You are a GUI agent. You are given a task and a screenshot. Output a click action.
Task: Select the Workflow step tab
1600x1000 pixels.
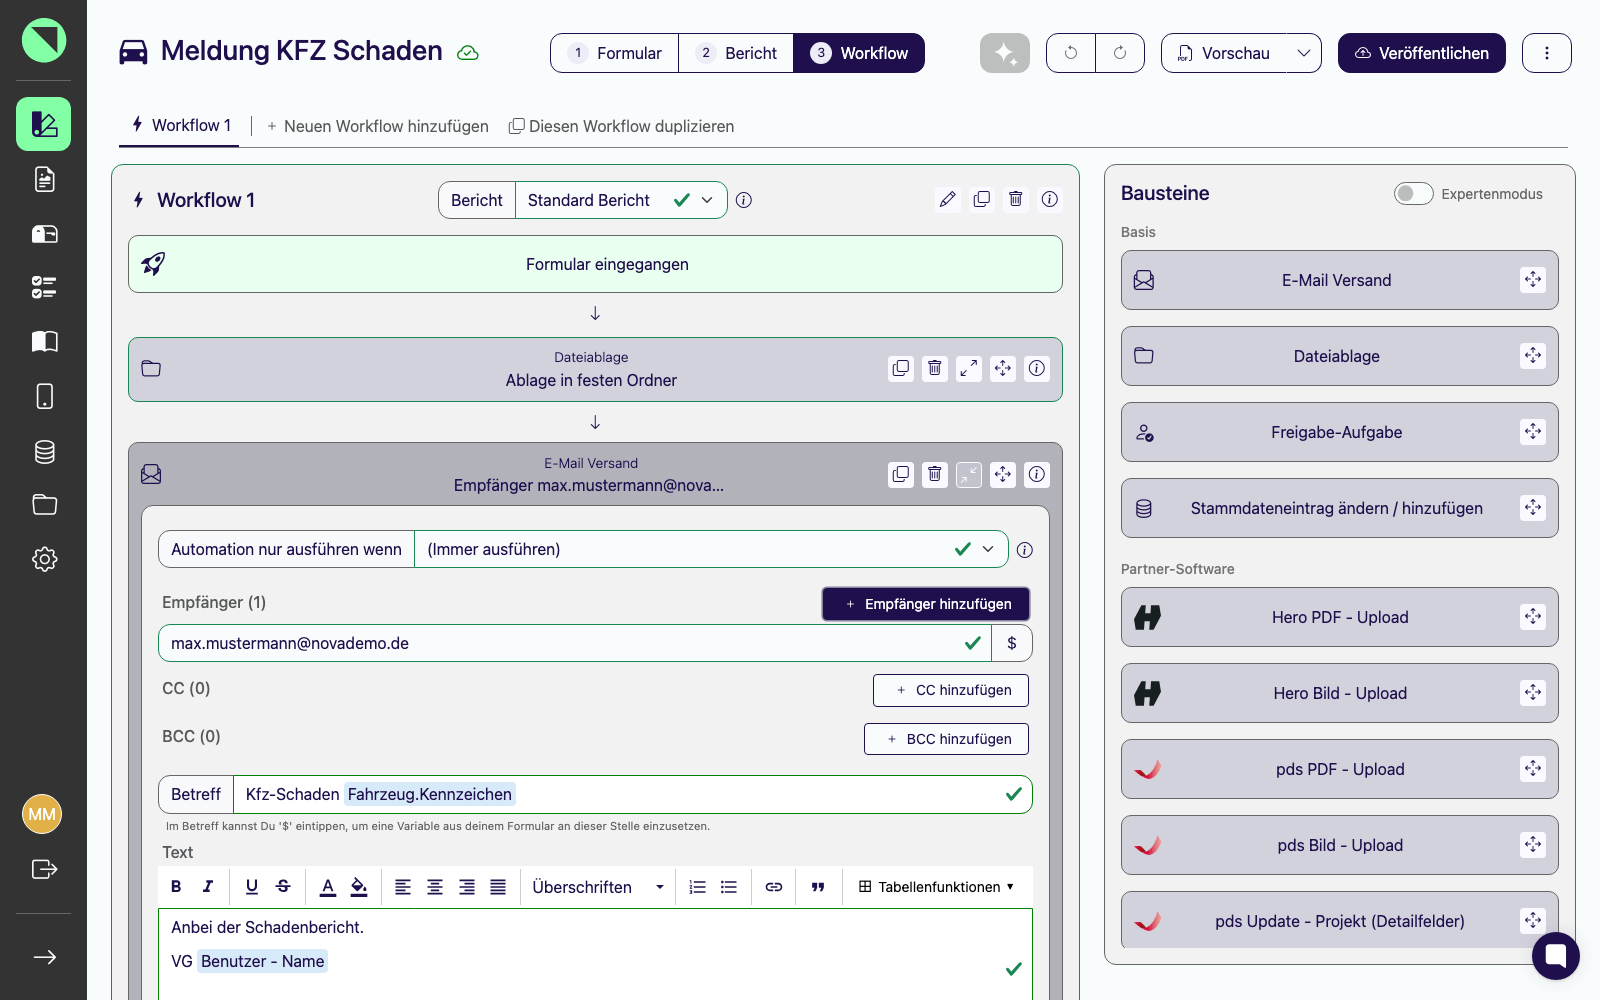pos(859,53)
